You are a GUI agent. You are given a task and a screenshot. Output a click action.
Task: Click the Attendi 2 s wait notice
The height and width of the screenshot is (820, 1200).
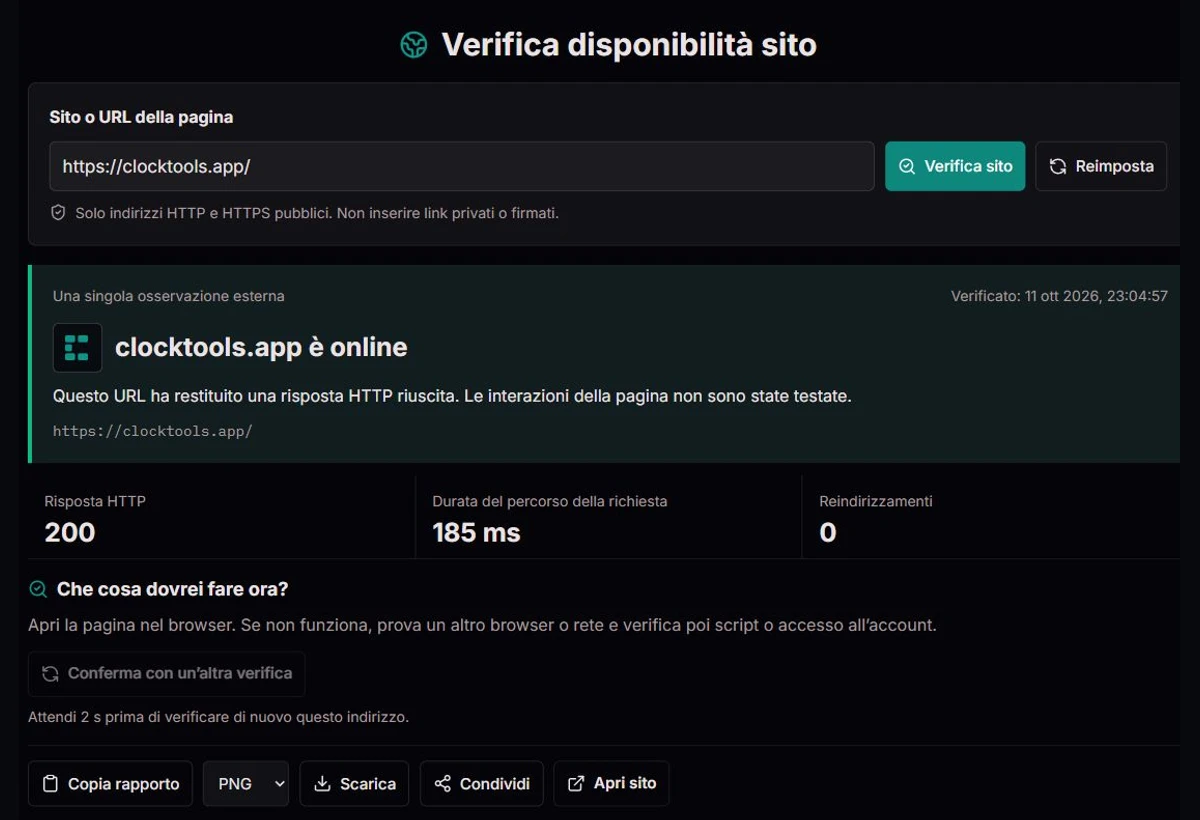coord(218,717)
